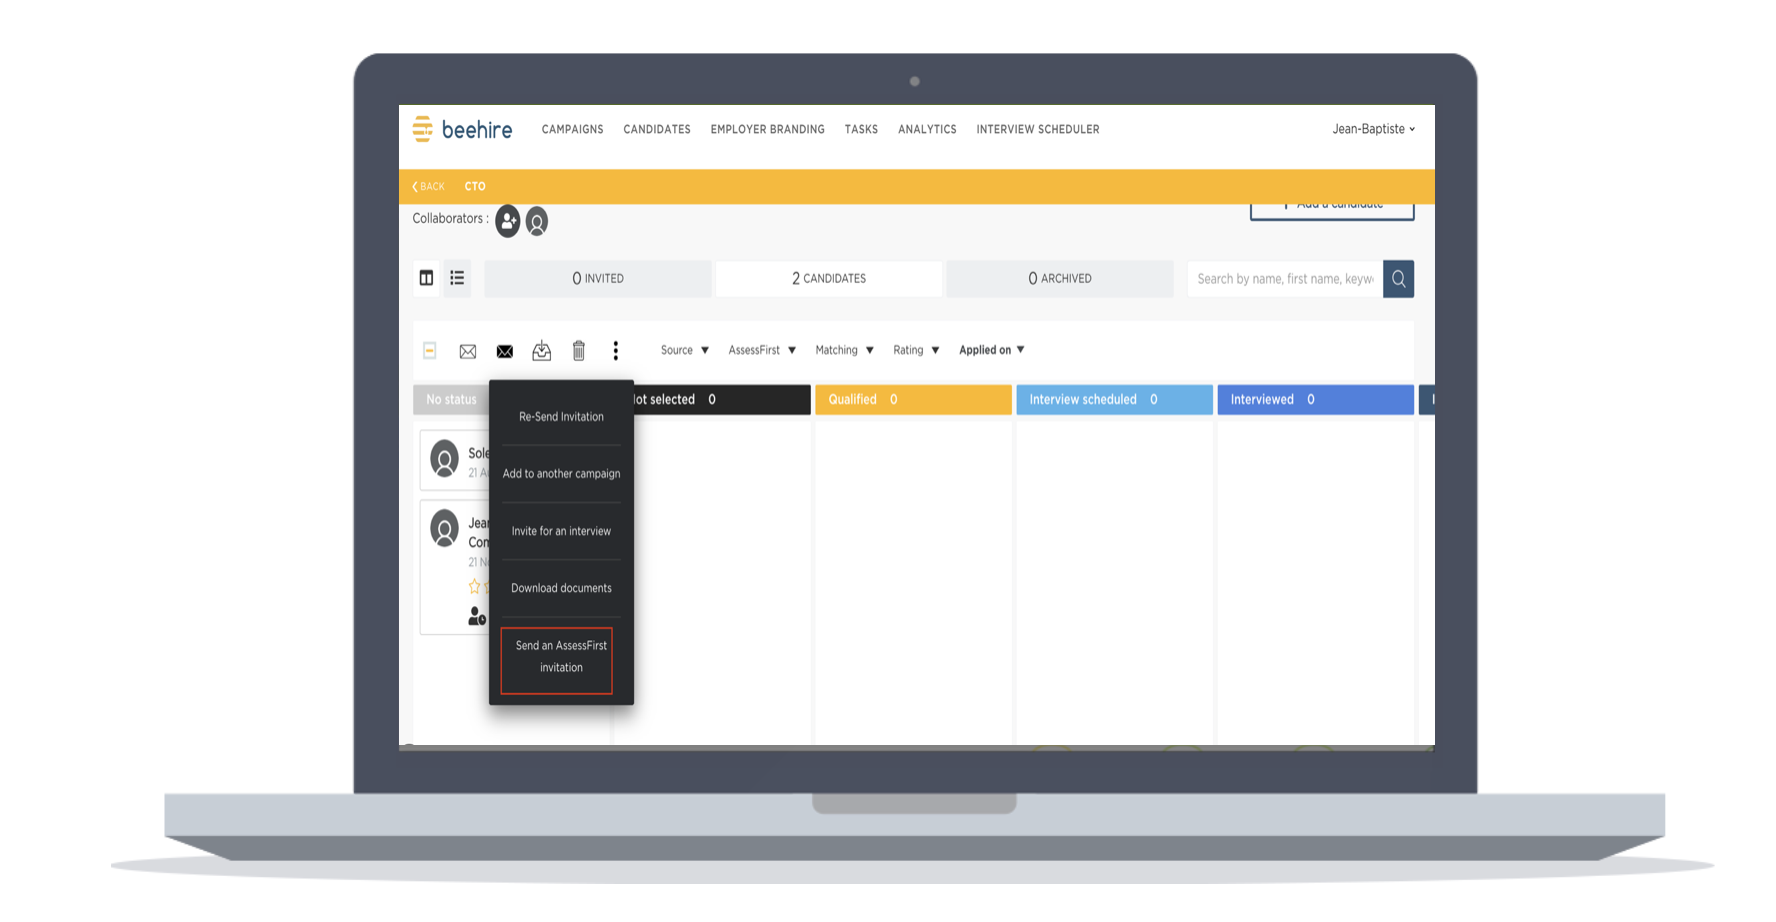Switch to kanban board view
The height and width of the screenshot is (922, 1776).
[x=427, y=278]
